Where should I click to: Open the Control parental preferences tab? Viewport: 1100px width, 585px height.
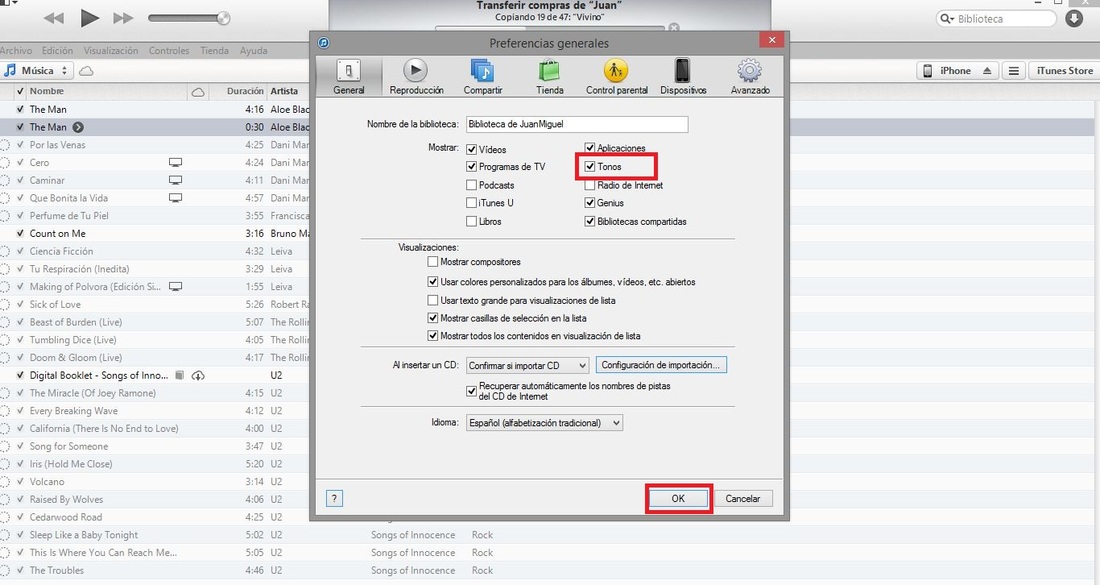pyautogui.click(x=617, y=76)
